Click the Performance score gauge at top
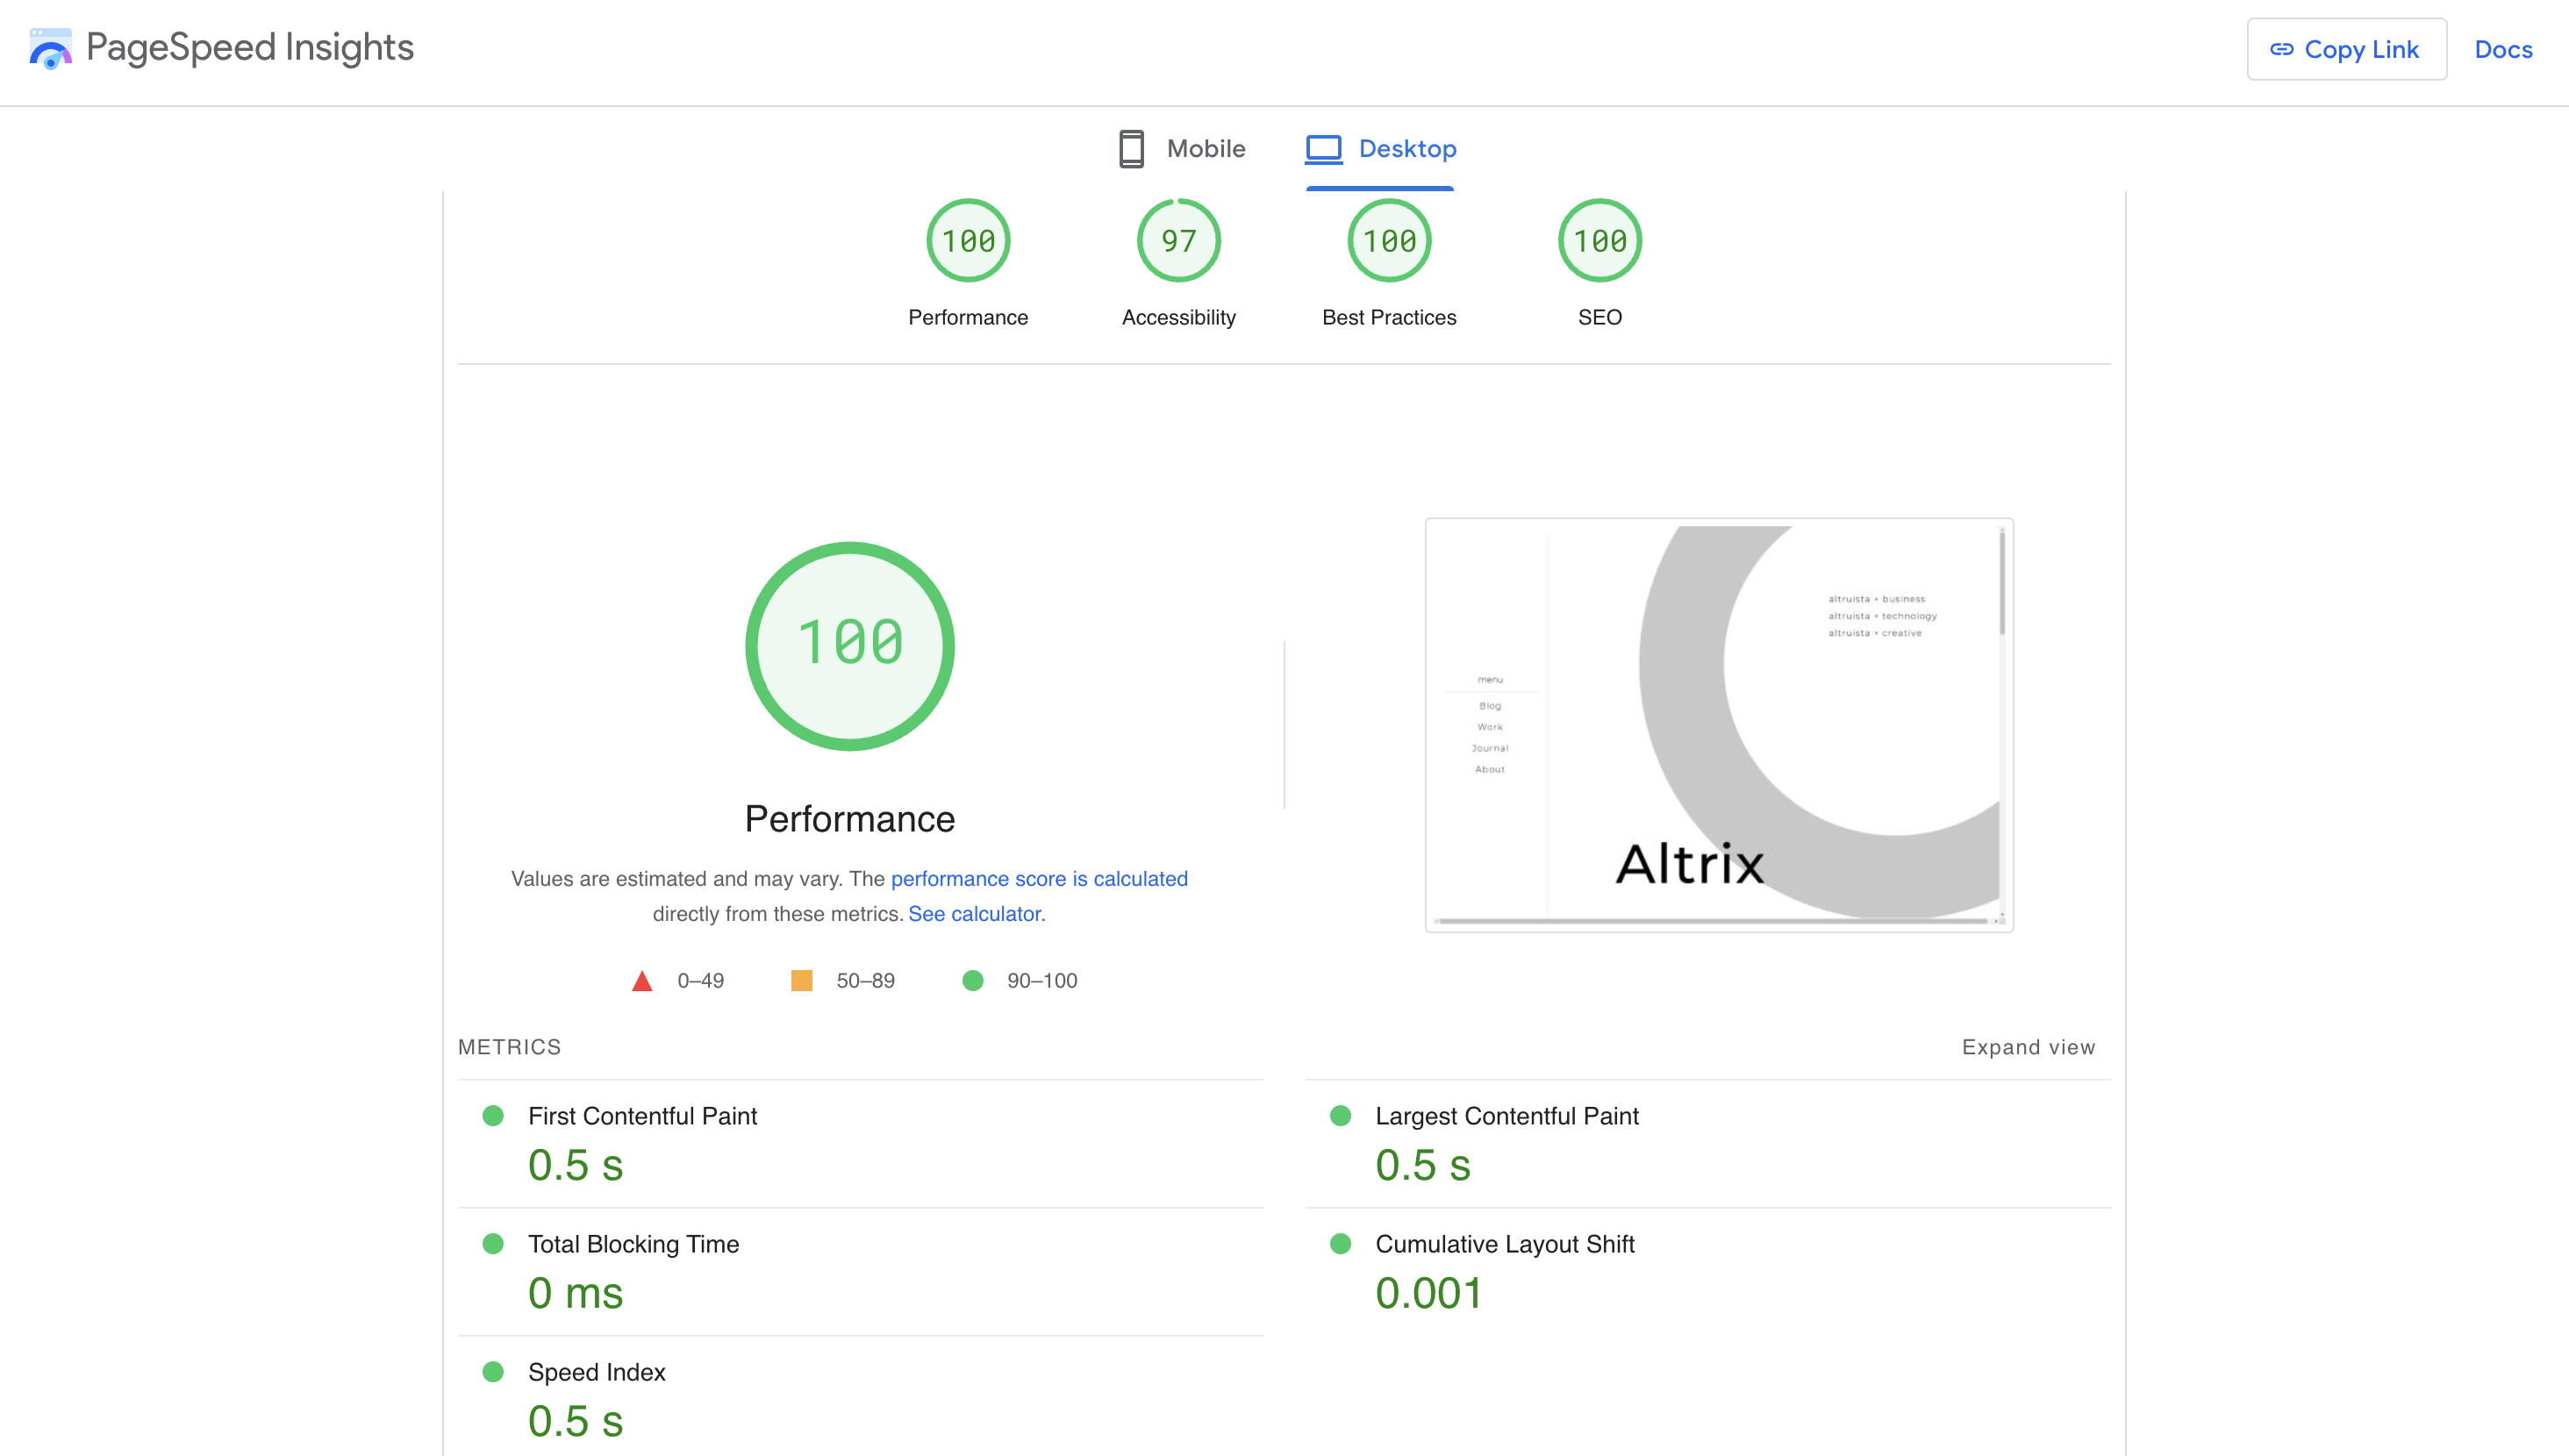The image size is (2569, 1456). click(x=967, y=240)
